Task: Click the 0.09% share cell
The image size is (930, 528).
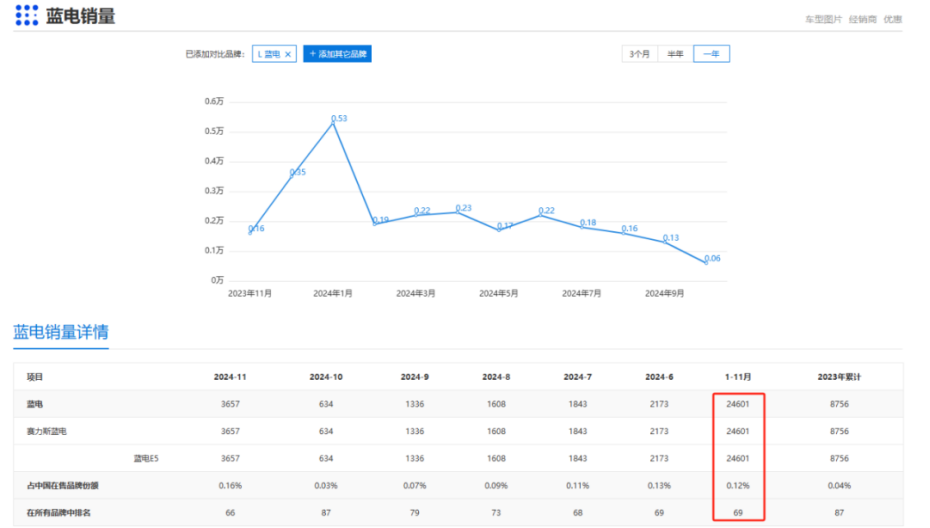Action: click(x=496, y=486)
